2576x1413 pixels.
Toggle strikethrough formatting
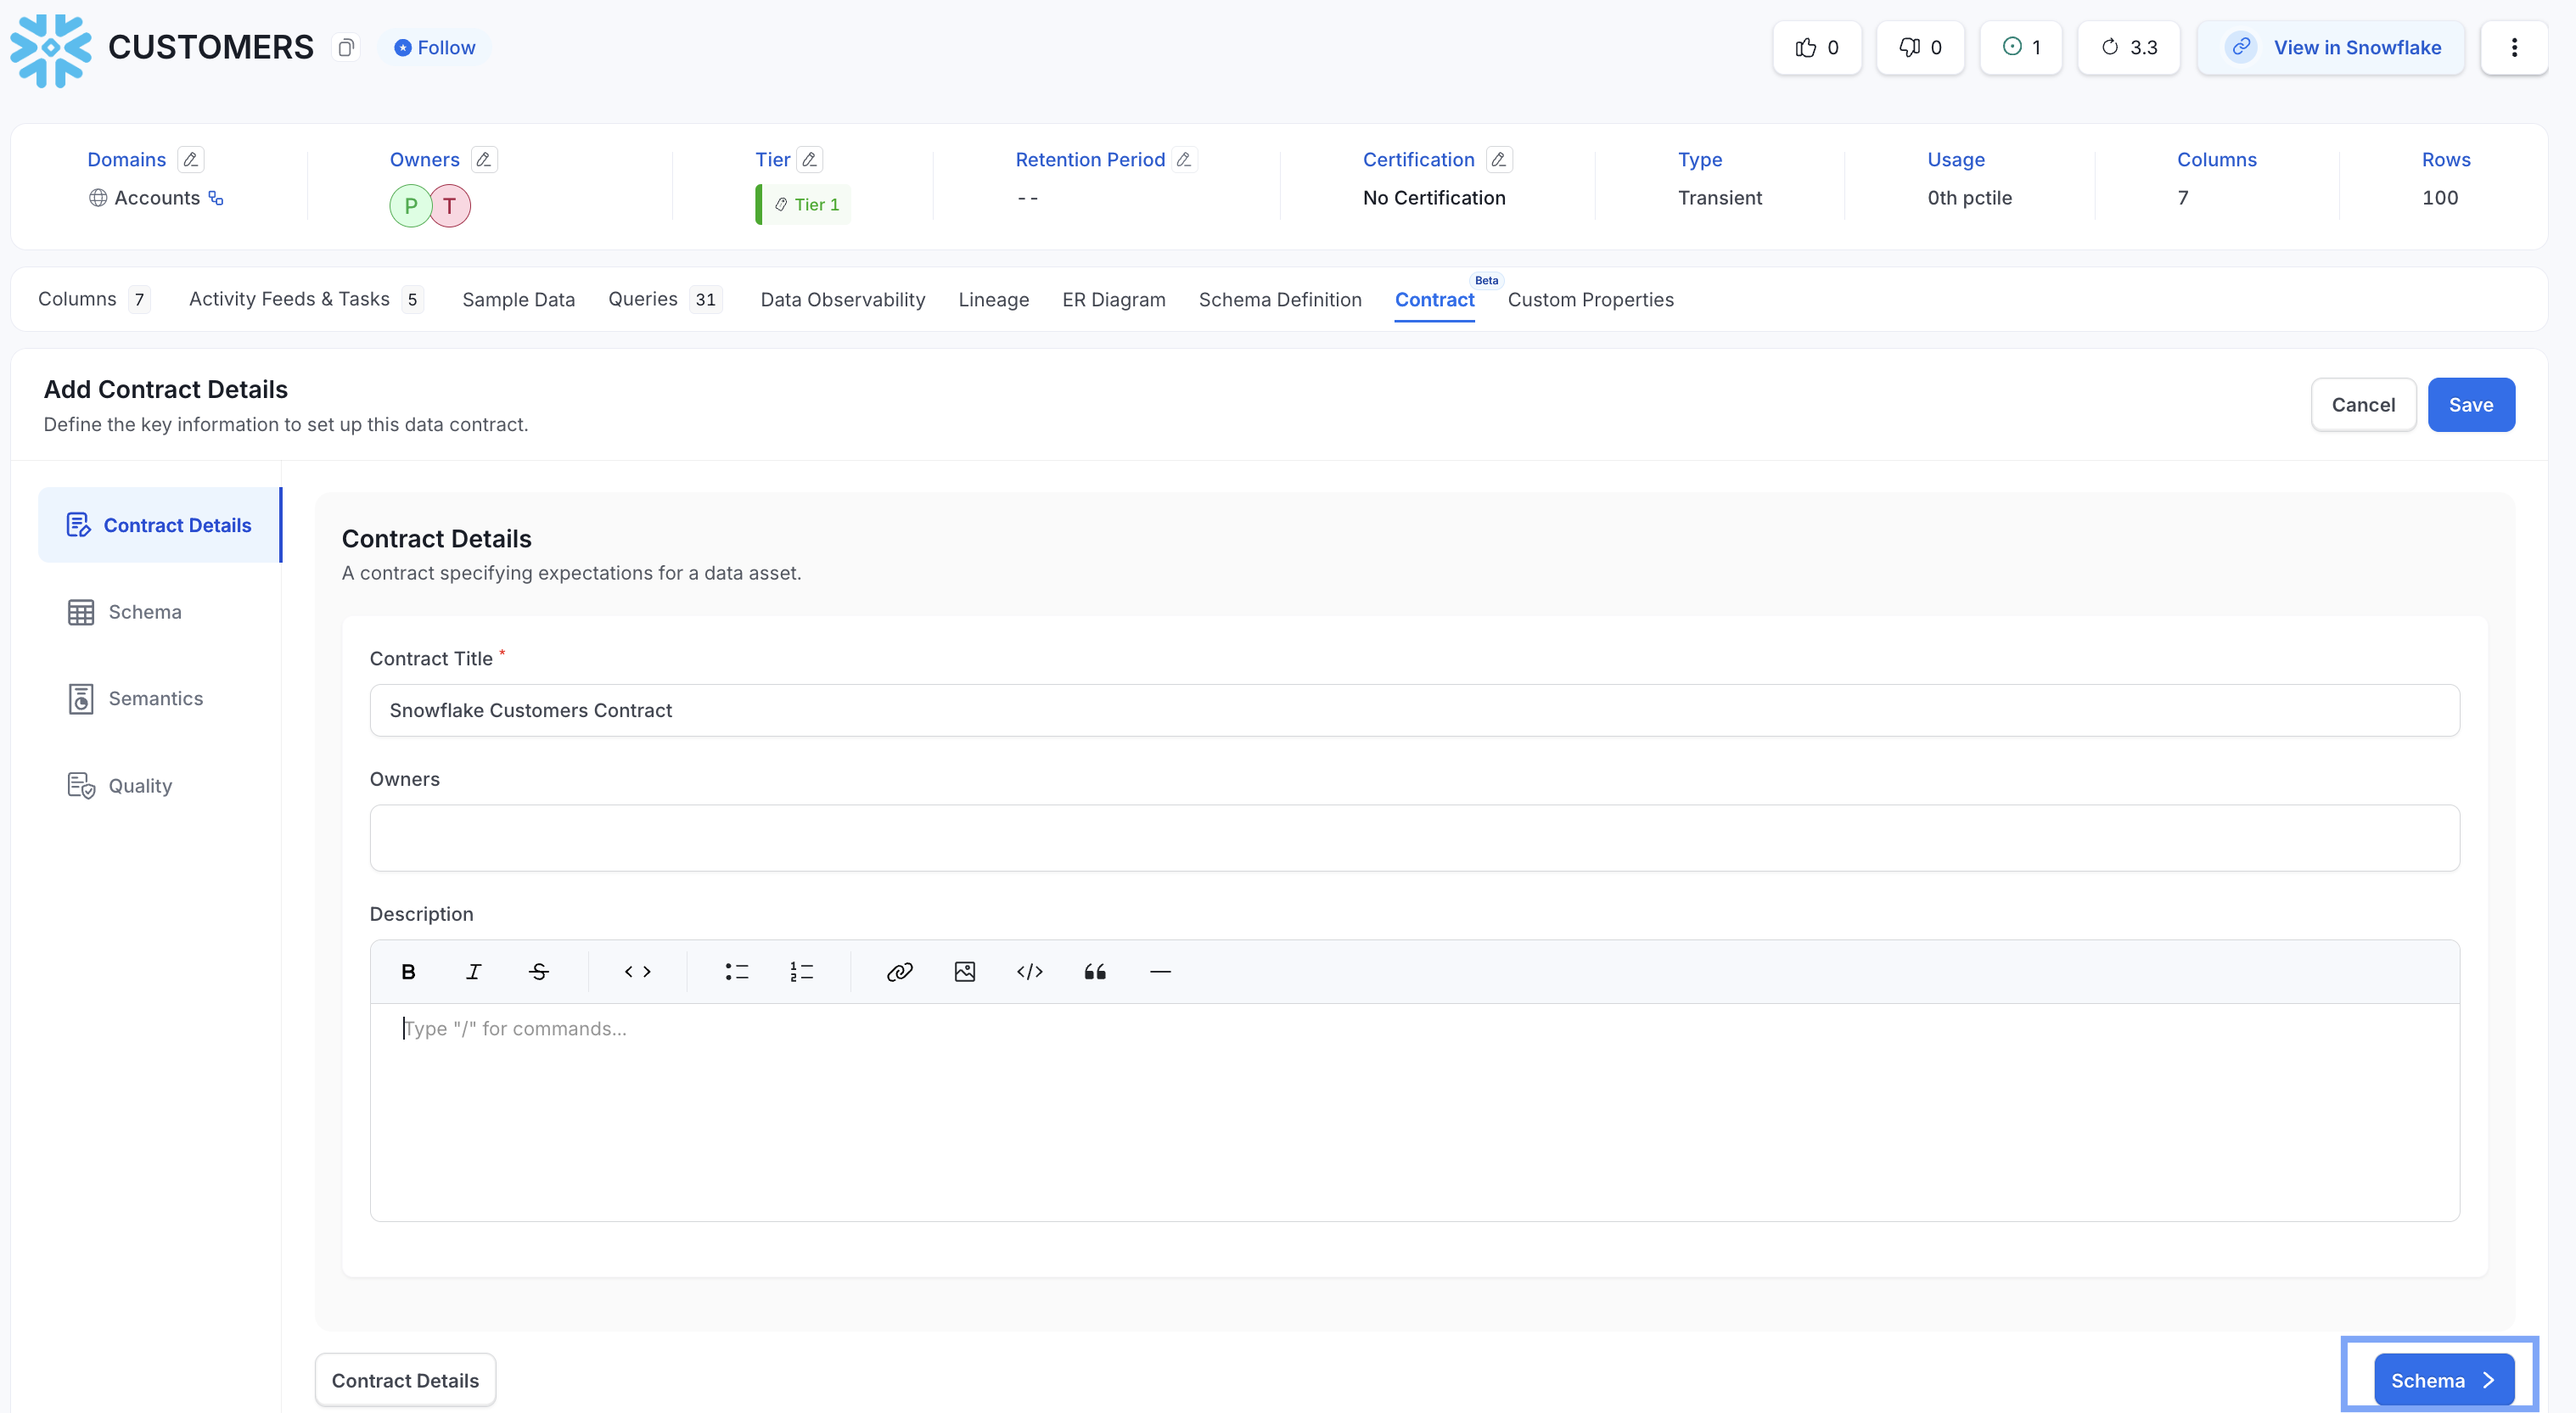pos(539,972)
